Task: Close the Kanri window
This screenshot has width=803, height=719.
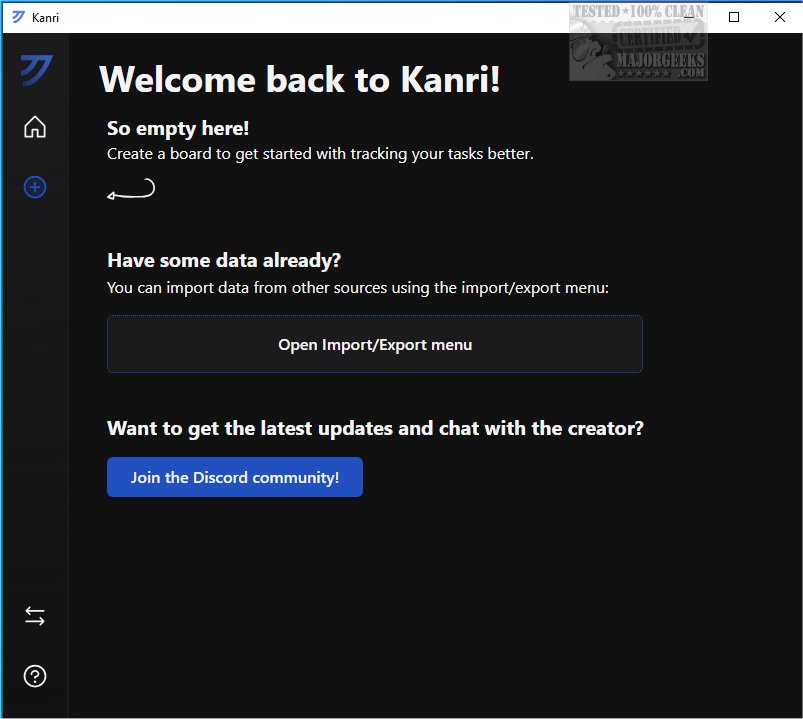Action: tap(779, 17)
